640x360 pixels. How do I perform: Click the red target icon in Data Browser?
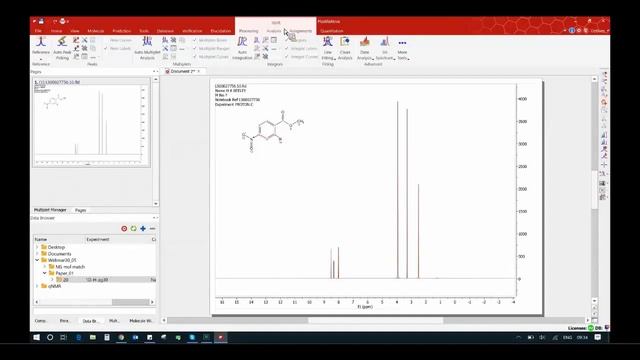124,229
